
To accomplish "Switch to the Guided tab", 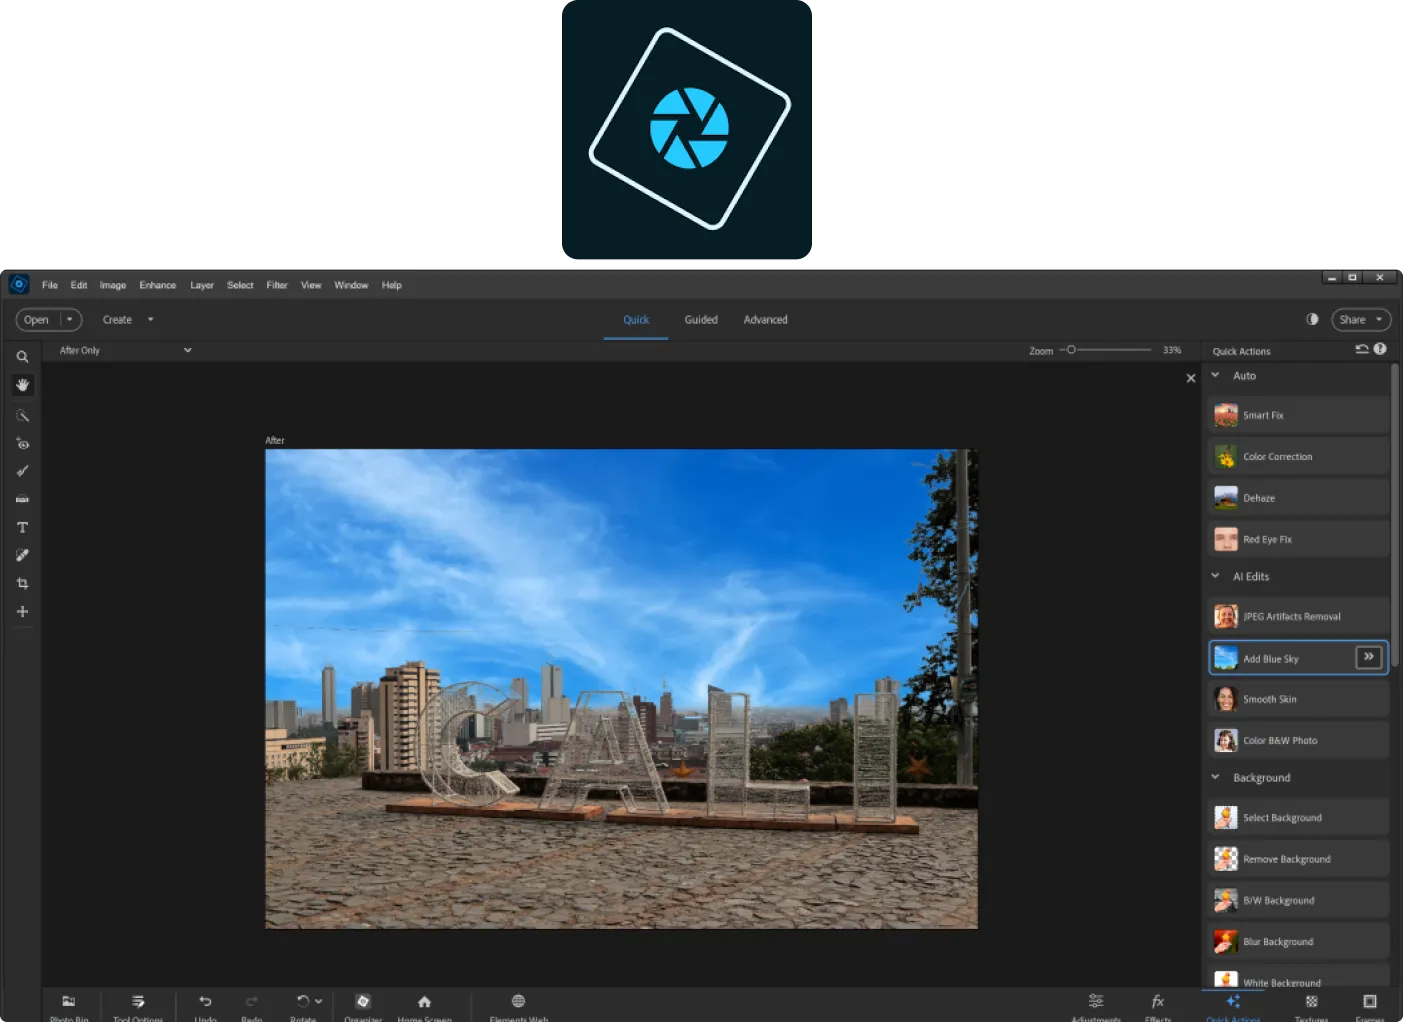I will pyautogui.click(x=701, y=320).
